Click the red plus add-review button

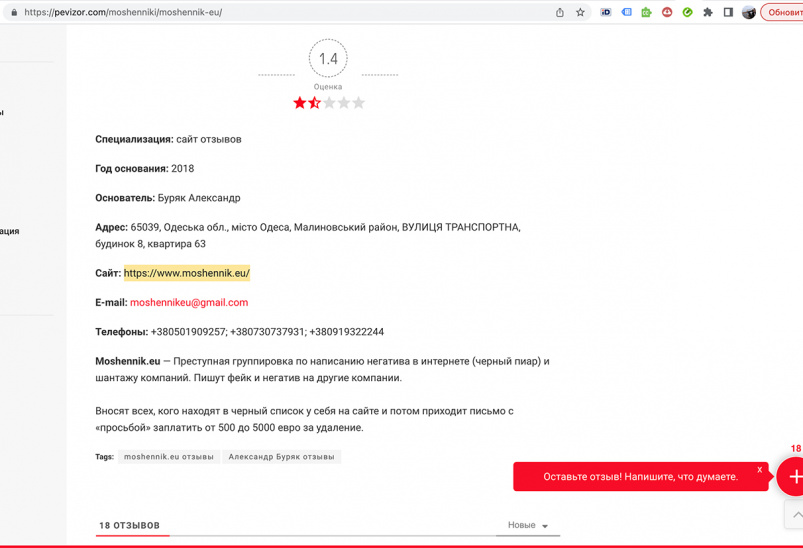791,477
